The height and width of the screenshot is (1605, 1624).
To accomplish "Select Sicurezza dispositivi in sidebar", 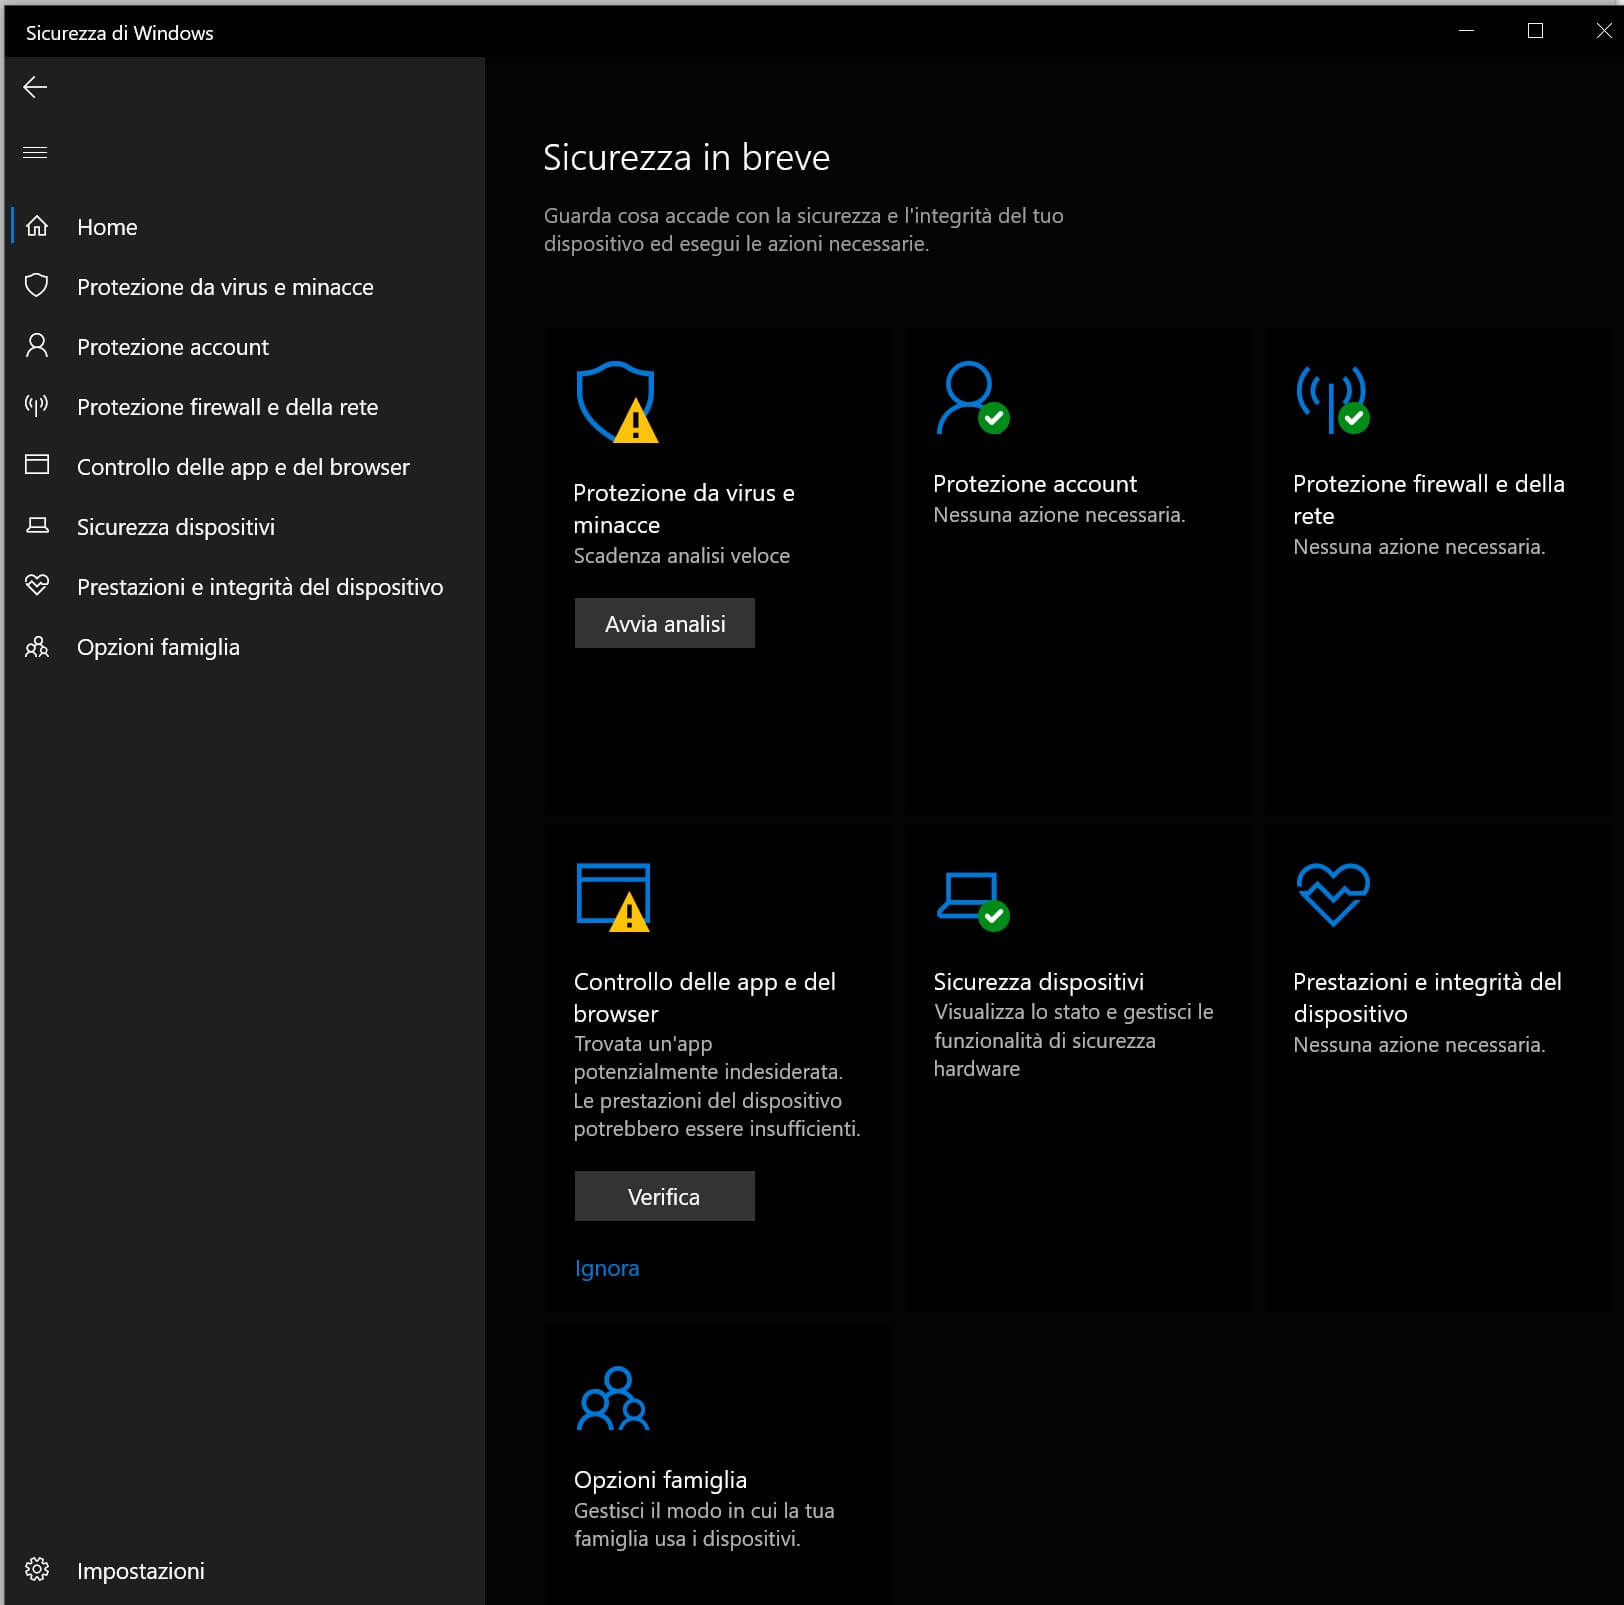I will [x=175, y=527].
